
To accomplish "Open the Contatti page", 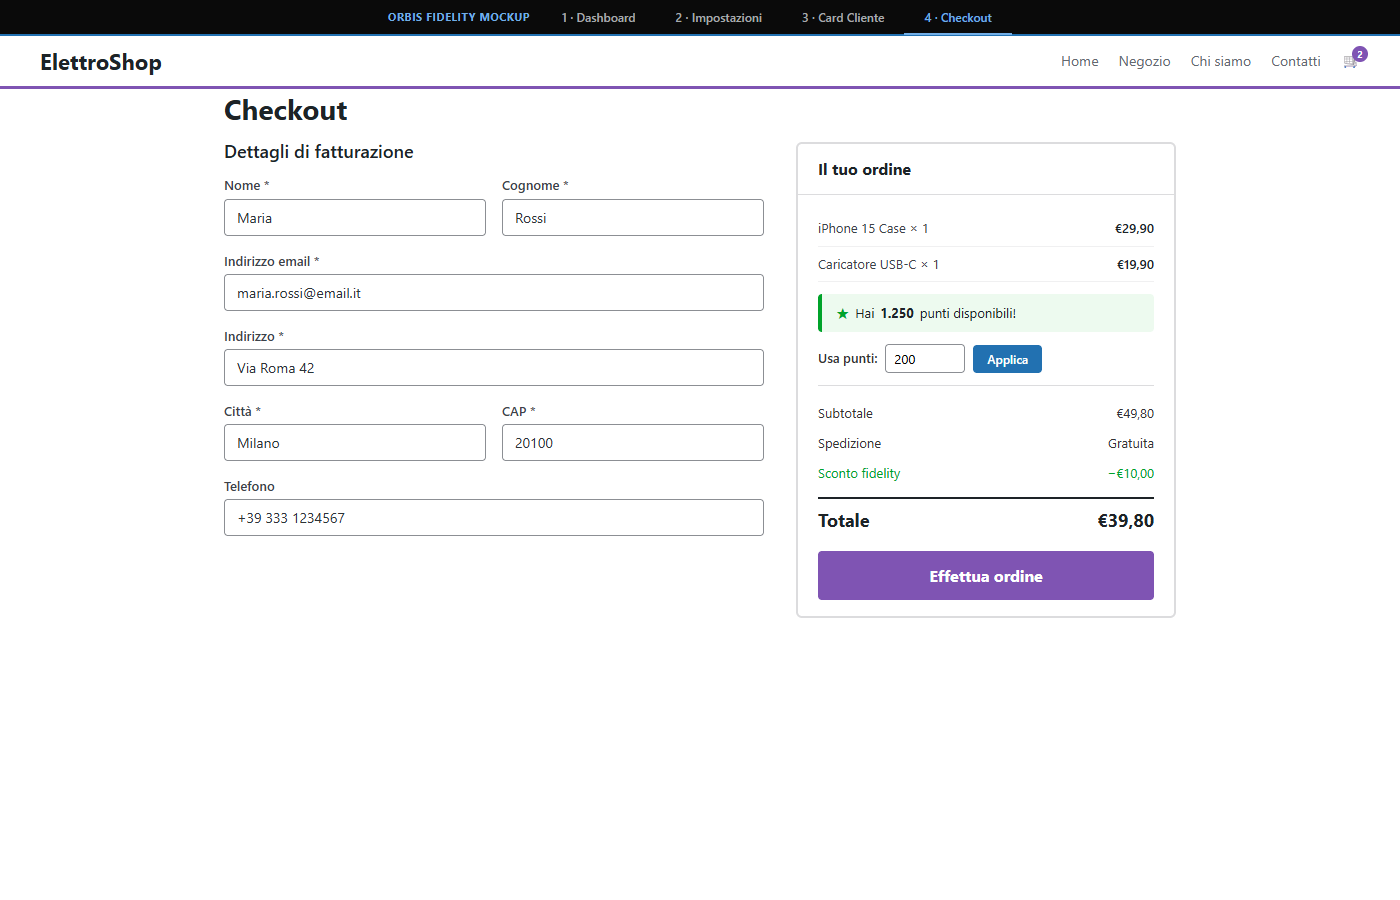I will [1295, 61].
